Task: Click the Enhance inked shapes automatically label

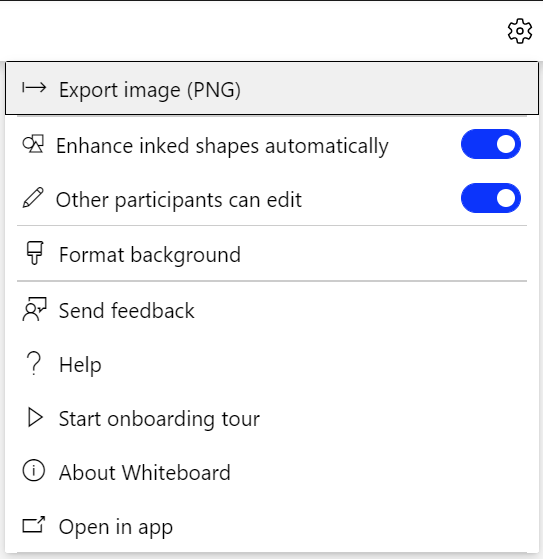Action: (x=222, y=146)
